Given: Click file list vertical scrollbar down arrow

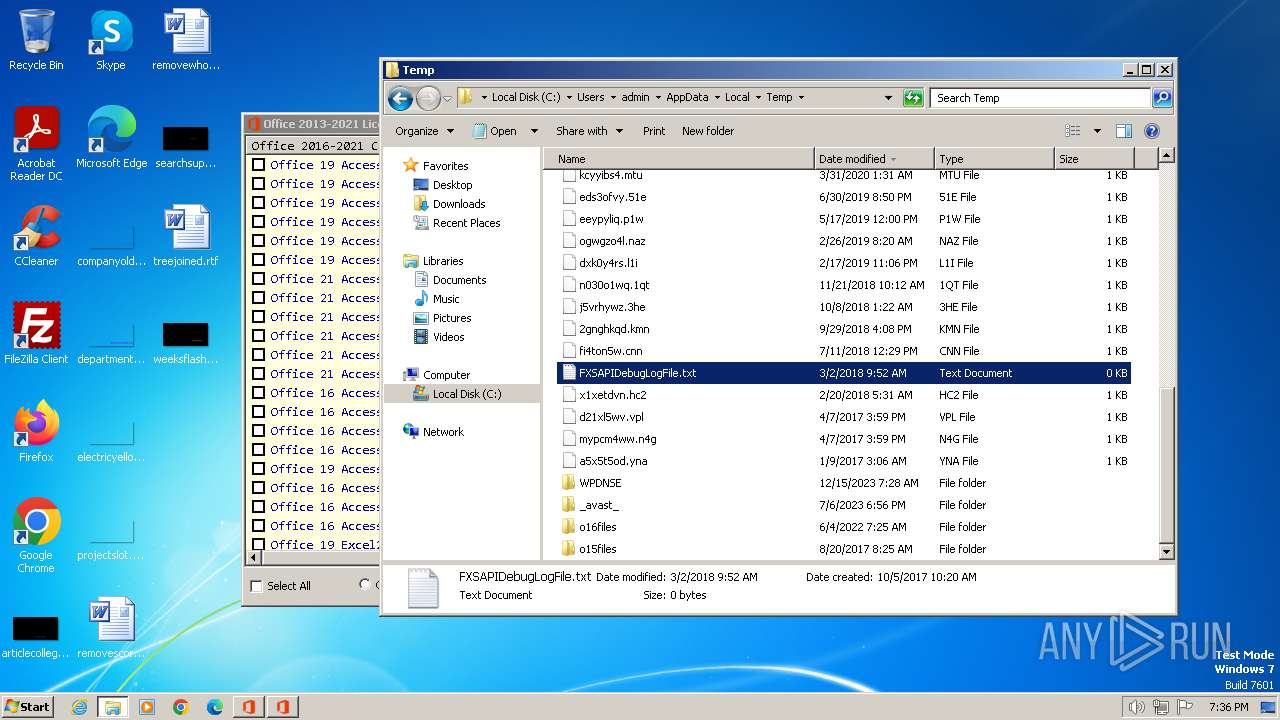Looking at the screenshot, I should click(1166, 551).
